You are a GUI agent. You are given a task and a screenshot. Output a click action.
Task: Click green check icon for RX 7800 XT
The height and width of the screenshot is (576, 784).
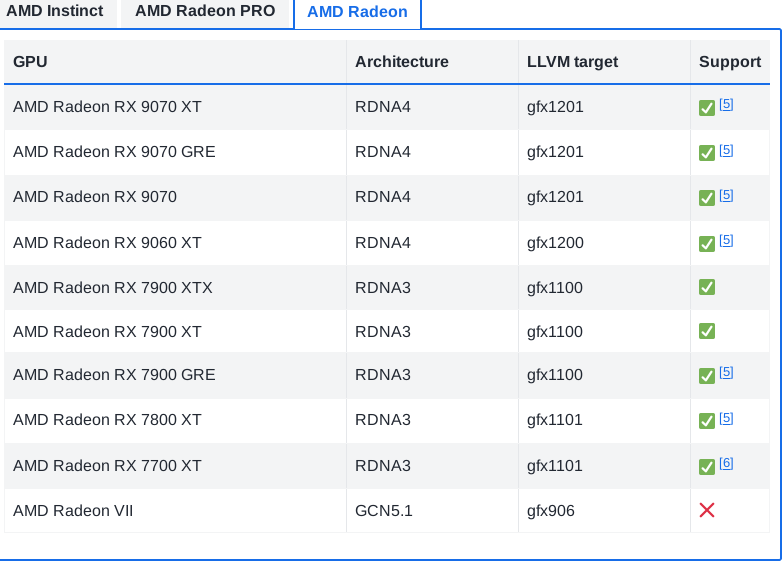click(x=707, y=420)
